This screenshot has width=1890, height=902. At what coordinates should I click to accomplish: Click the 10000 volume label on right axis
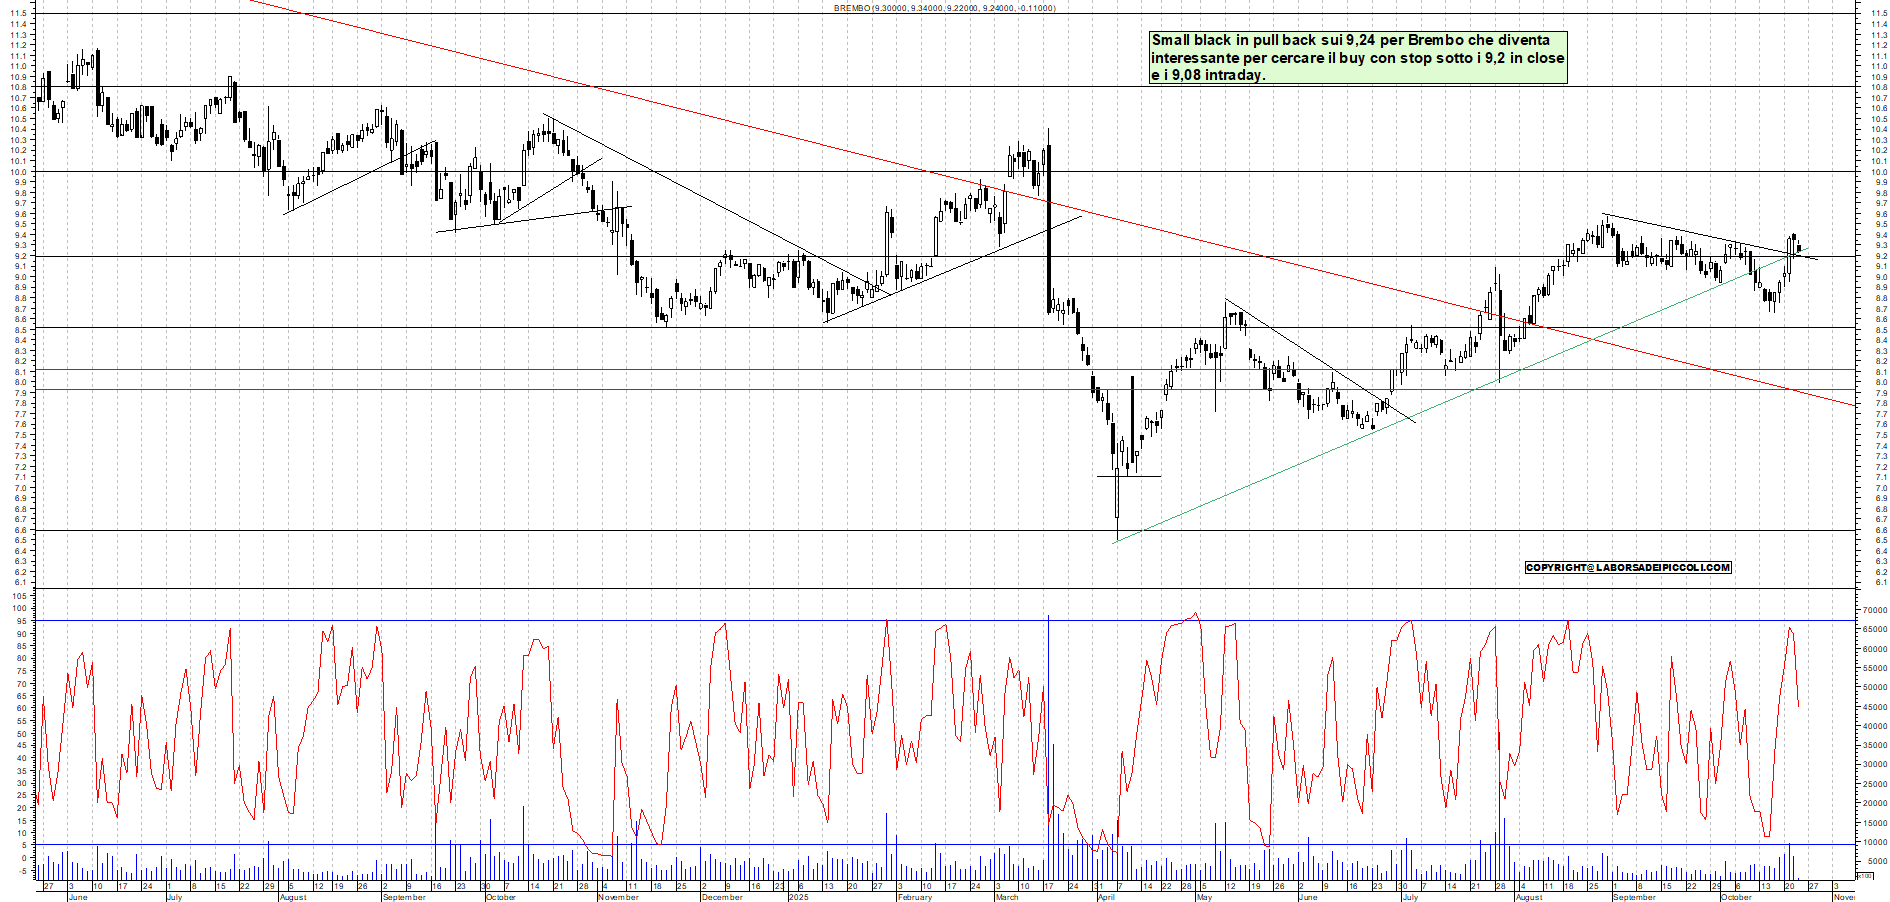click(1873, 842)
